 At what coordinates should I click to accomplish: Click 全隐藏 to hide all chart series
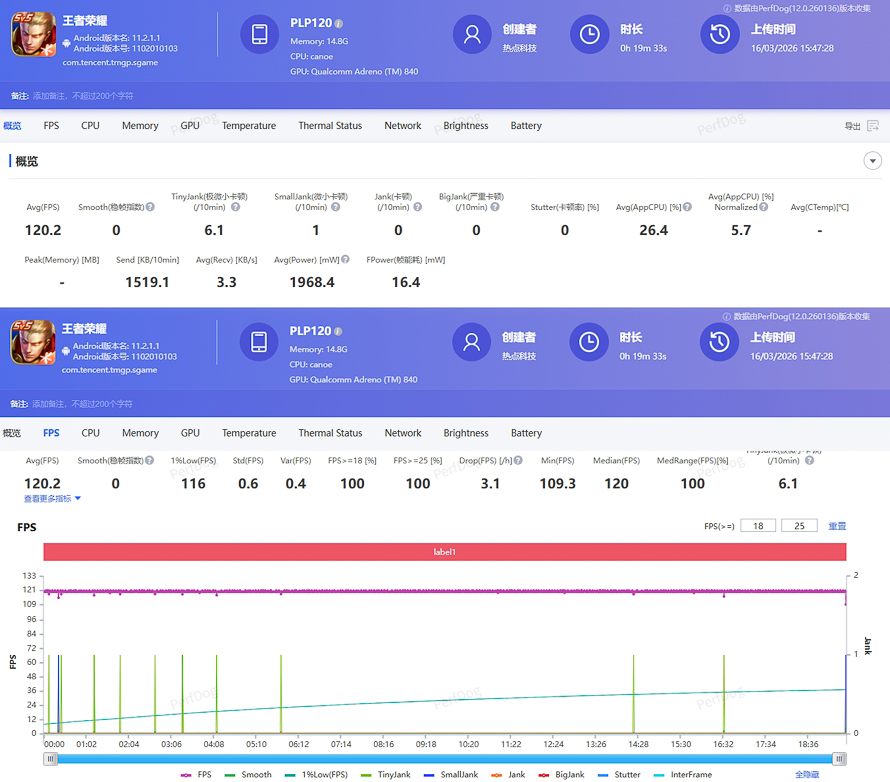click(x=809, y=774)
